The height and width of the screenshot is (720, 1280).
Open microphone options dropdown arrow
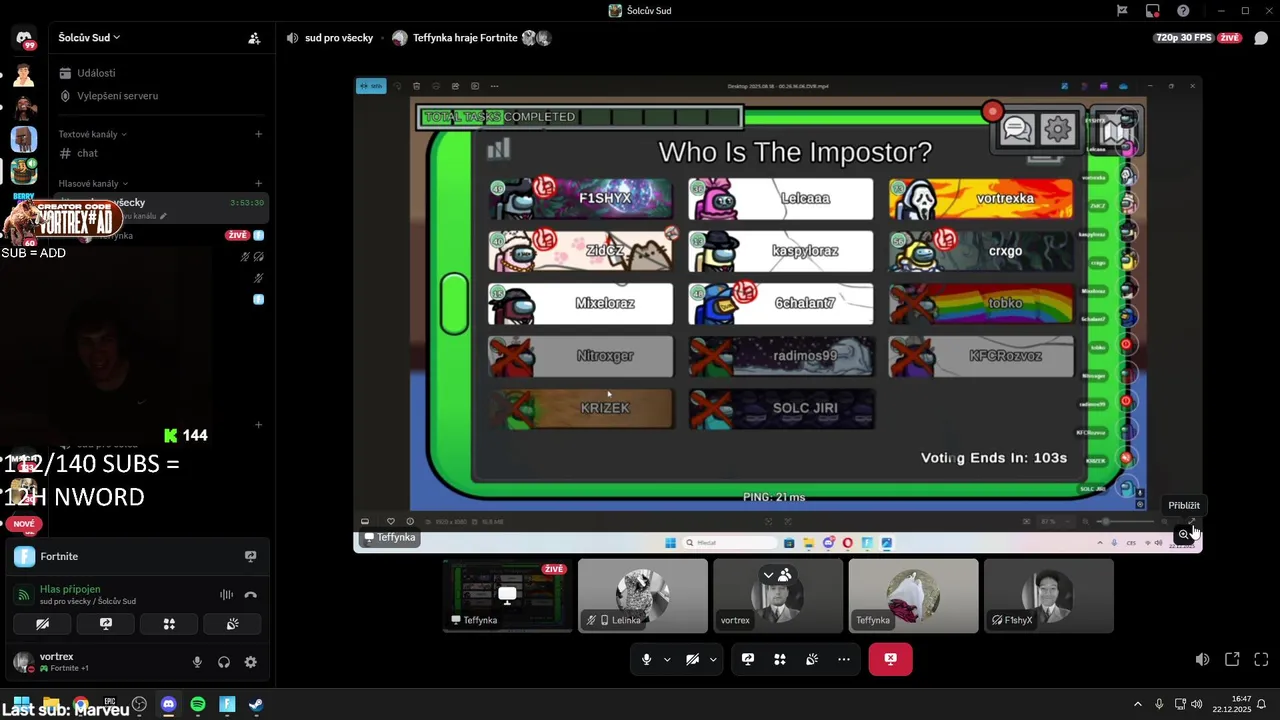[667, 660]
